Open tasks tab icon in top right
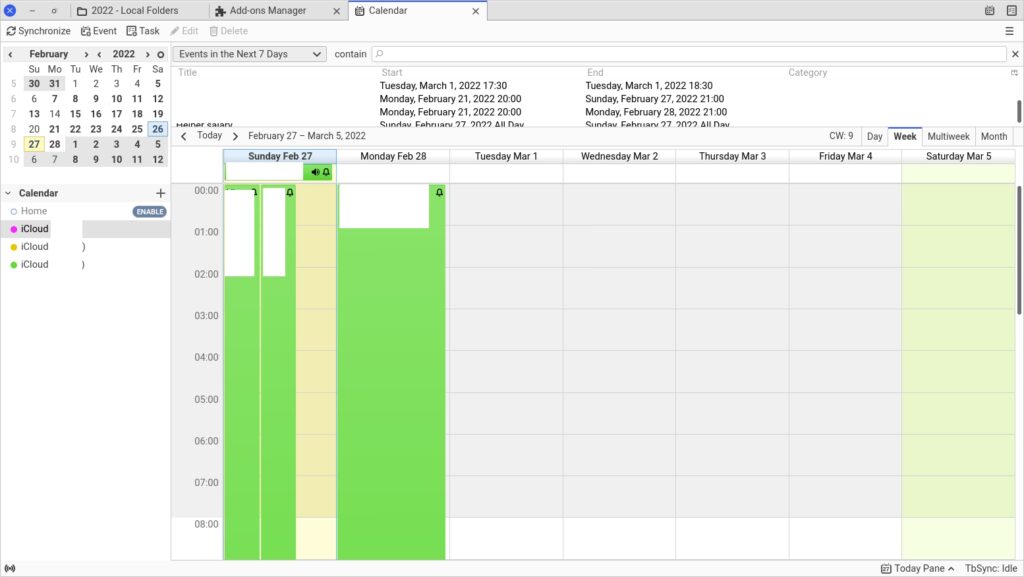Screen dimensions: 1024x577 coord(1012,10)
